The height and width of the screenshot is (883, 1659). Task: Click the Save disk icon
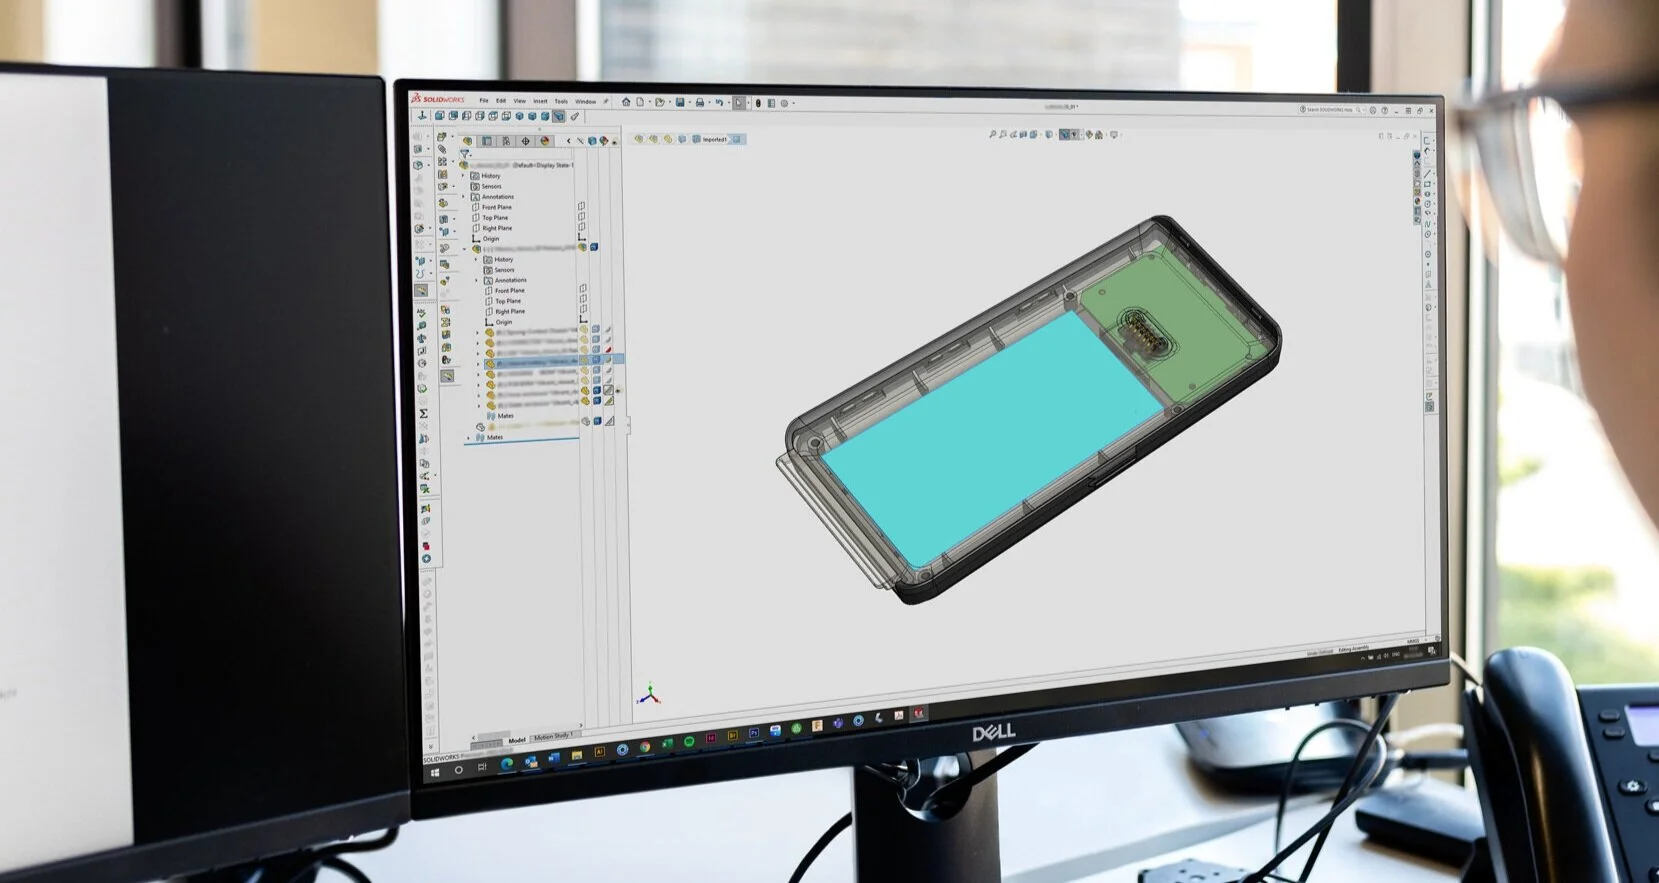pyautogui.click(x=680, y=102)
